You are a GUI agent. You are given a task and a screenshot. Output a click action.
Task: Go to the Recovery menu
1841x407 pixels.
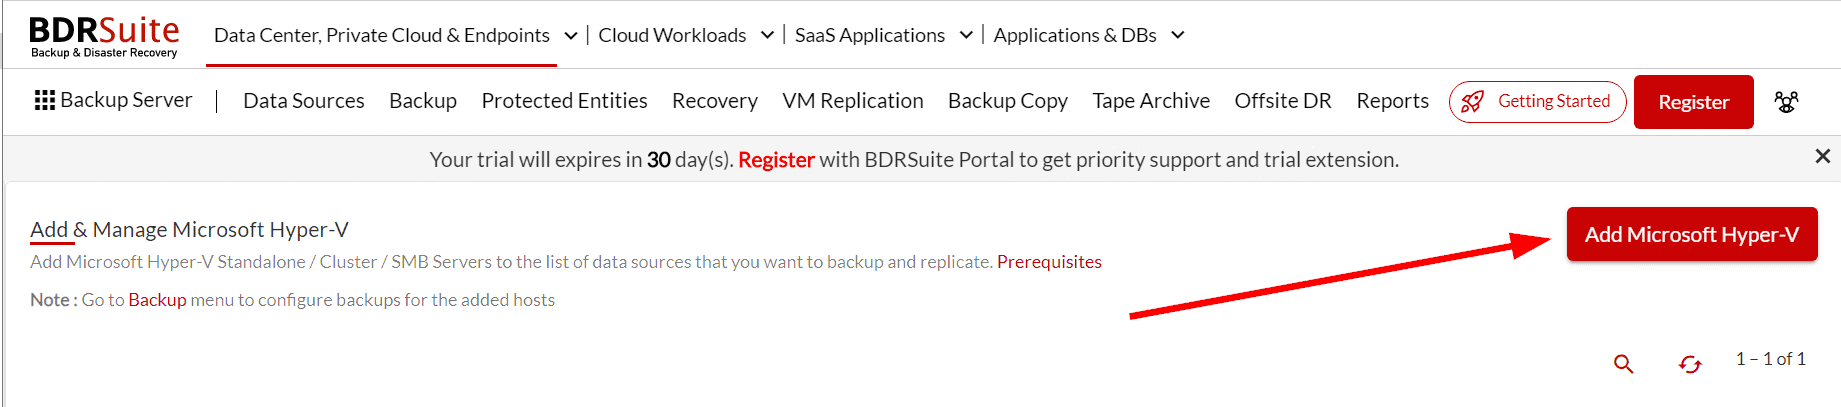click(x=715, y=101)
